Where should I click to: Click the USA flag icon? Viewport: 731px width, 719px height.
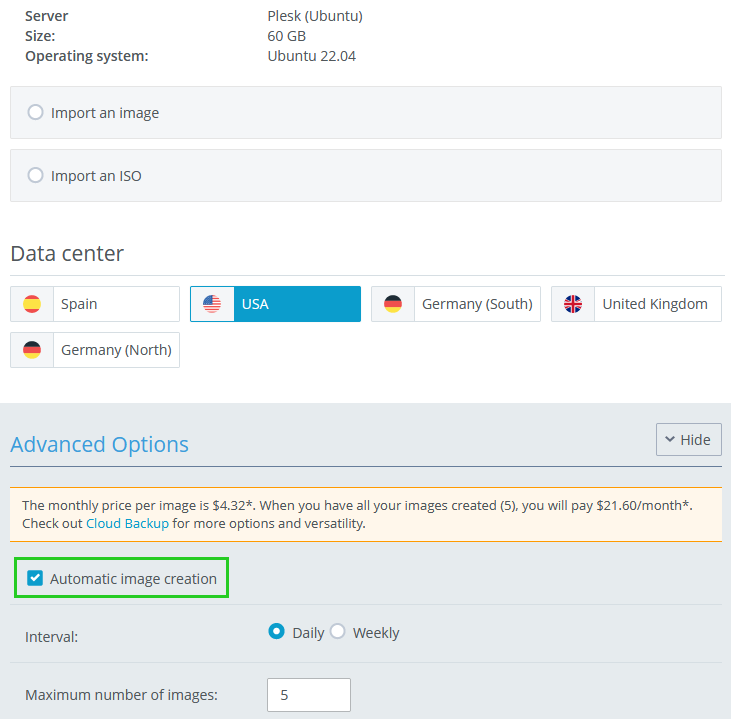click(212, 304)
